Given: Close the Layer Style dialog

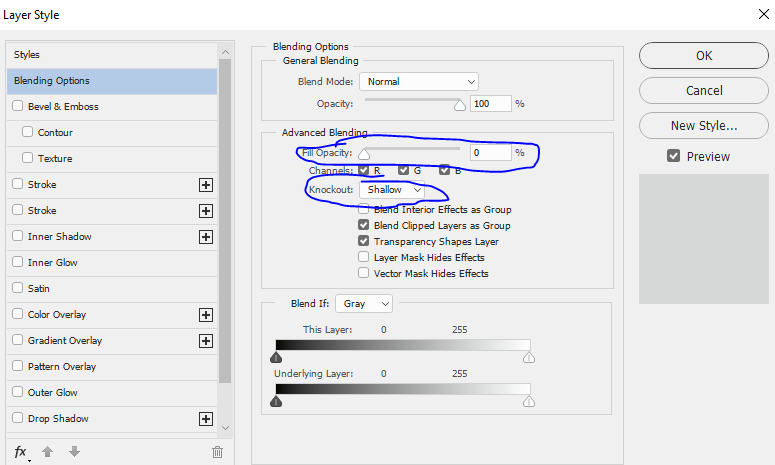Looking at the screenshot, I should (764, 14).
